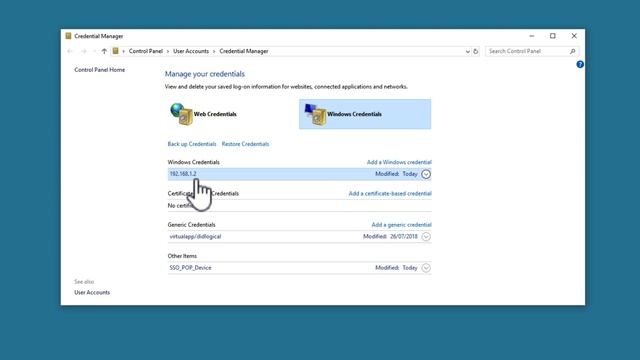
Task: Select the SSO_POP_Device entry
Action: [x=299, y=268]
